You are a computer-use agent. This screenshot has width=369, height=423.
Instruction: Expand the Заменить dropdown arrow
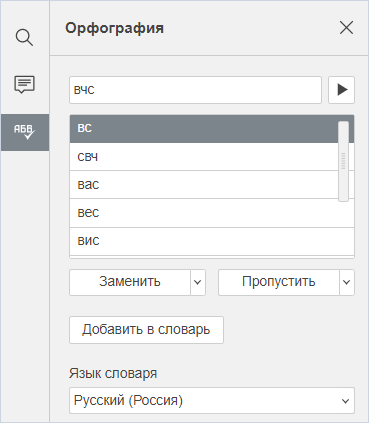pyautogui.click(x=198, y=282)
